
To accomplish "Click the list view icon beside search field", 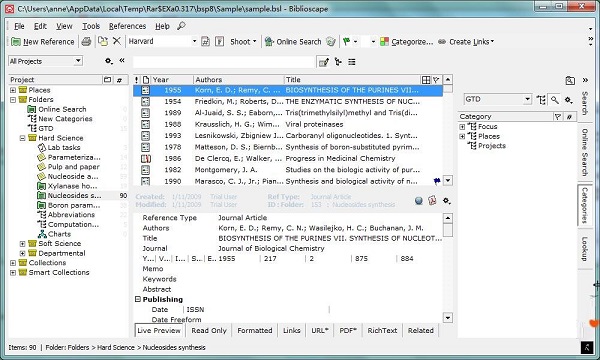I will pyautogui.click(x=352, y=62).
